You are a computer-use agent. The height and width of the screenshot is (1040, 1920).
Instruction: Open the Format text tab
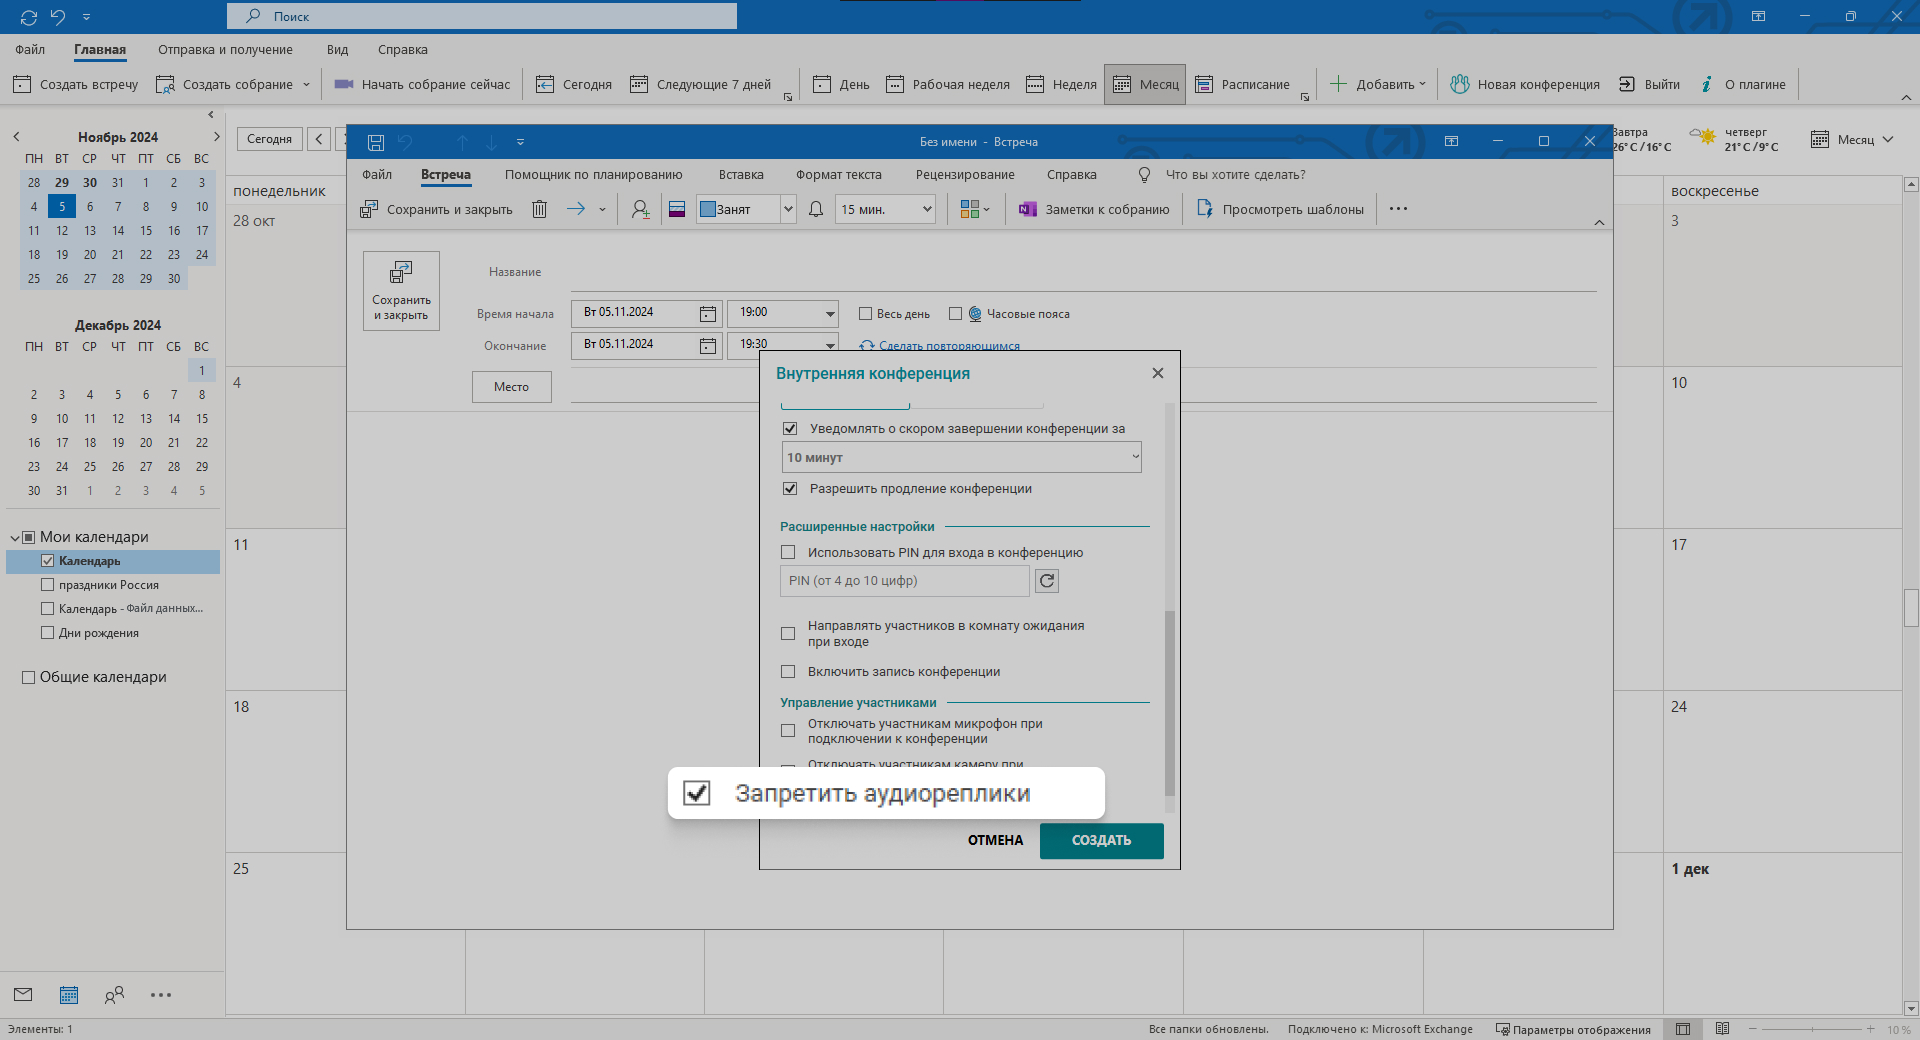click(839, 175)
